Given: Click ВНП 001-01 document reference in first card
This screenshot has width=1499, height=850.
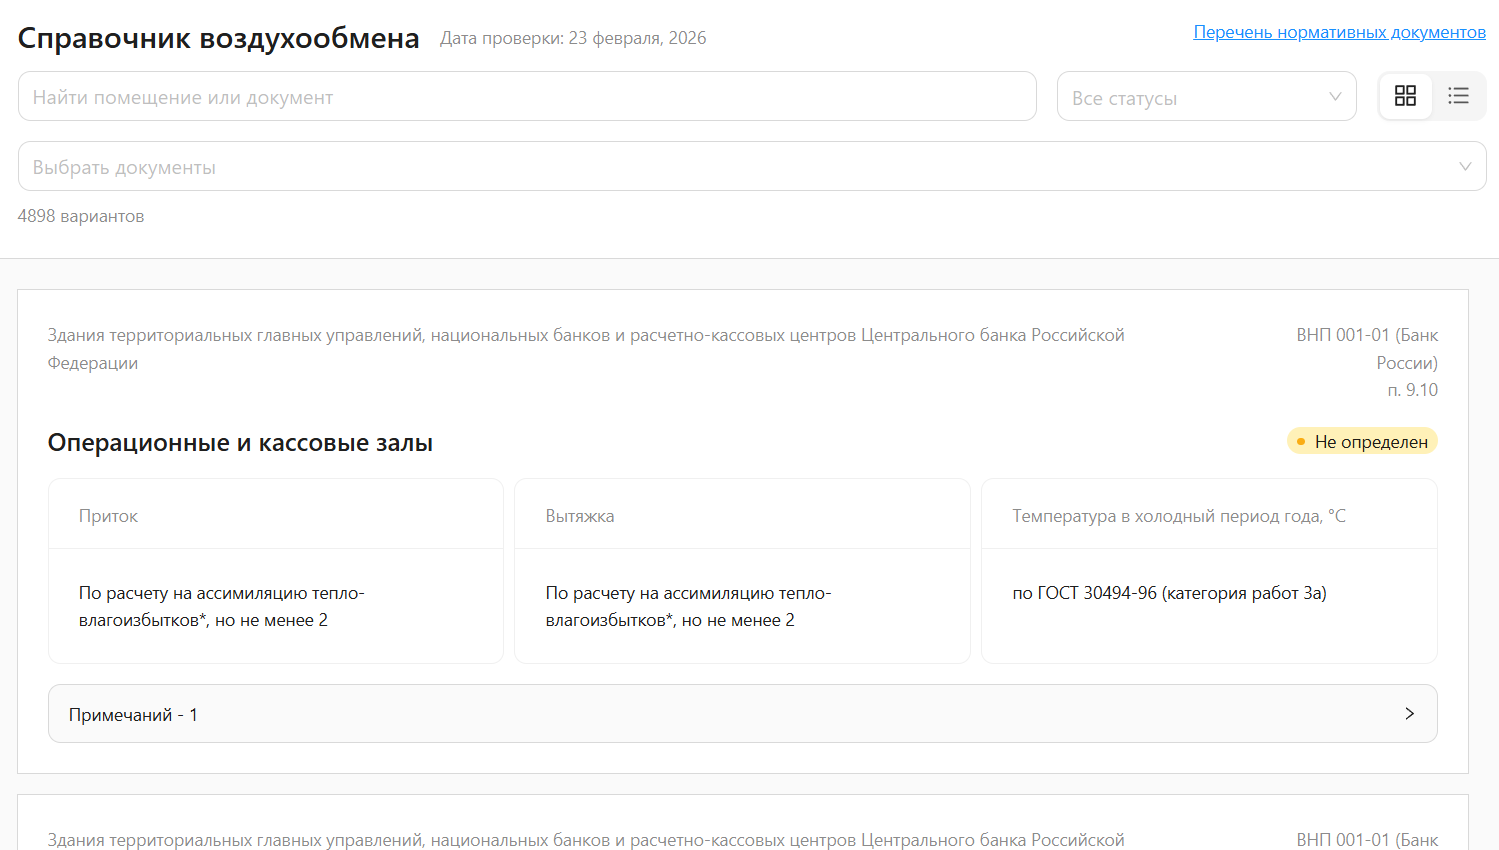Looking at the screenshot, I should point(1366,348).
